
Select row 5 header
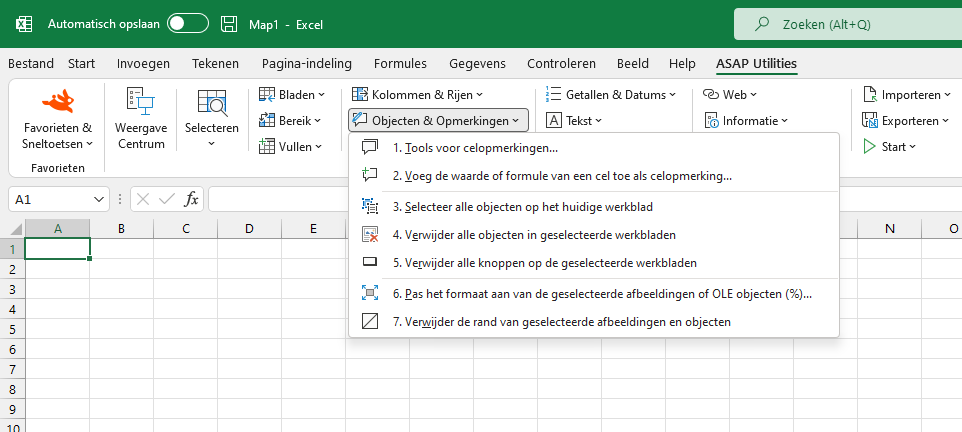[12, 329]
